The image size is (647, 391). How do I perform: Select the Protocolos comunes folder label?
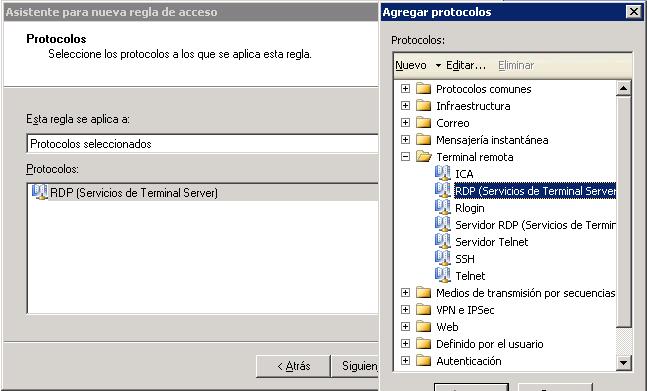tap(484, 89)
